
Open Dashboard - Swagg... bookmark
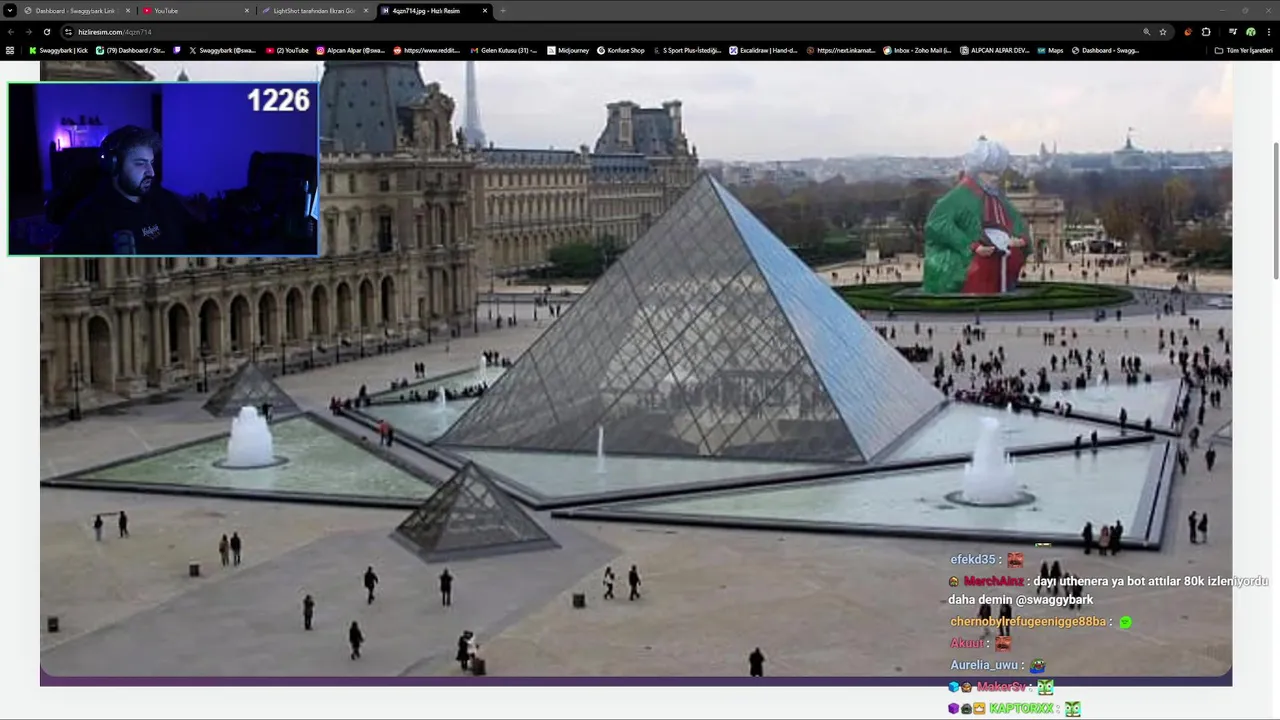pos(1105,50)
